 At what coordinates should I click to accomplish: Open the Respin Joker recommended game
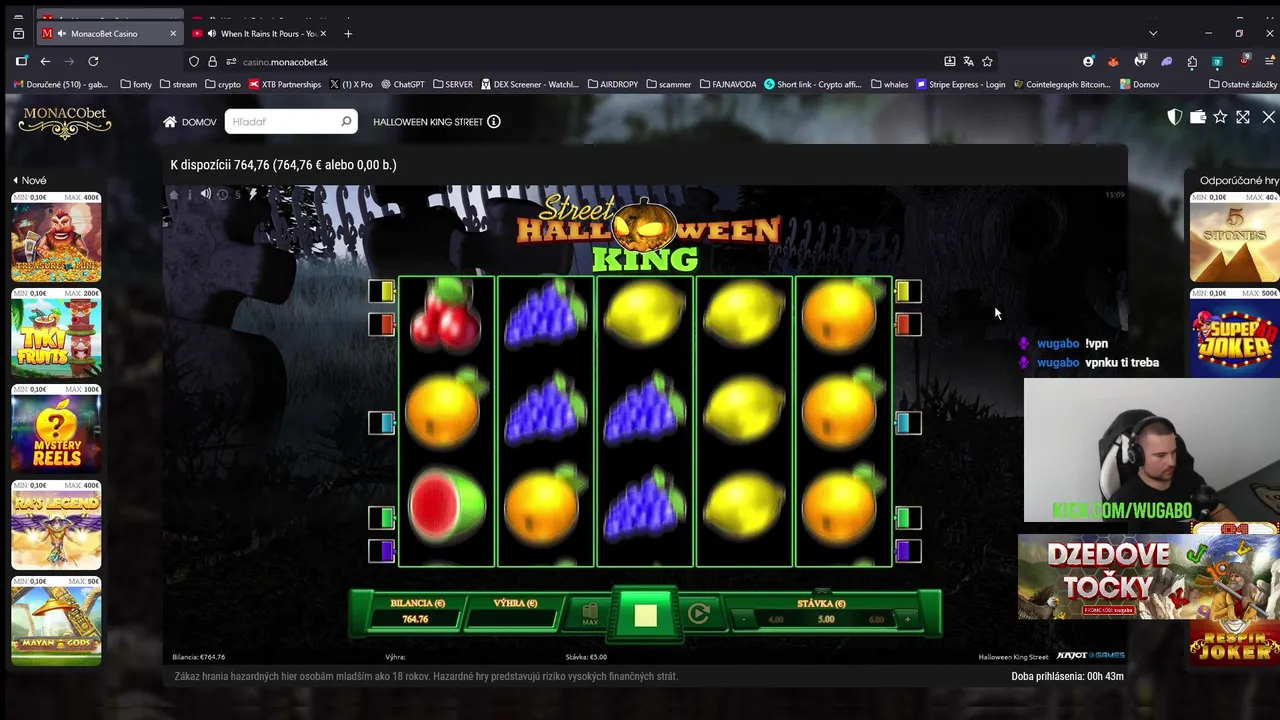pos(1235,642)
